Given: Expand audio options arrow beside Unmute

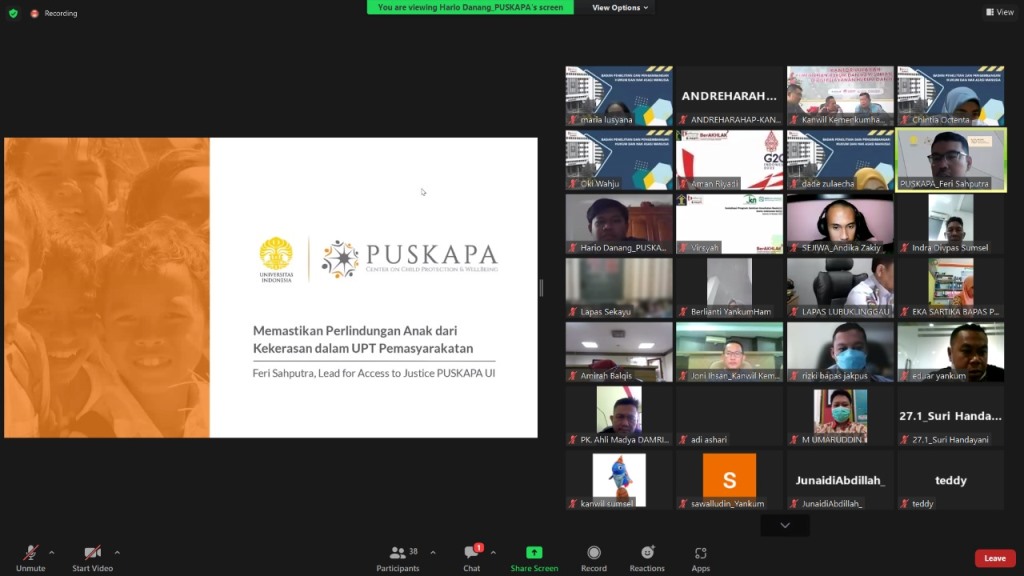Looking at the screenshot, I should (52, 552).
